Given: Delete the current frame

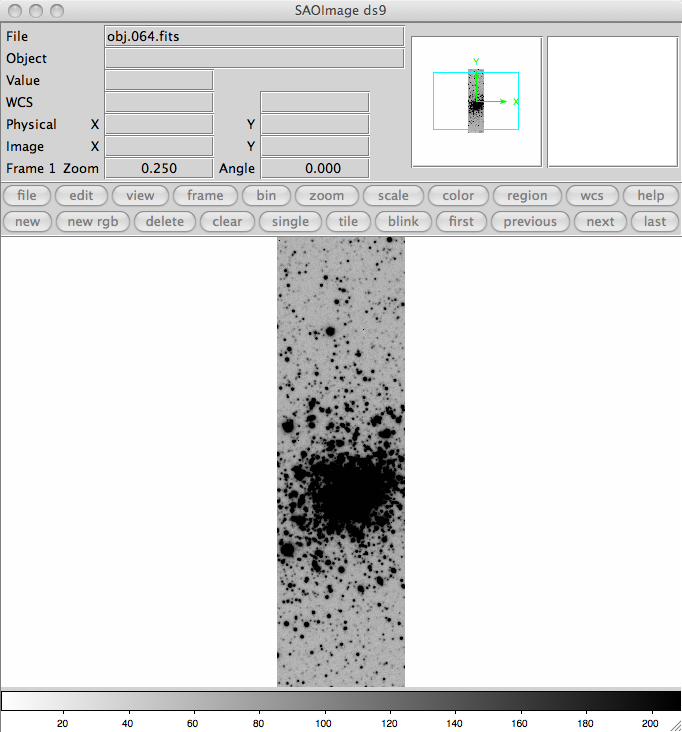Looking at the screenshot, I should 165,221.
